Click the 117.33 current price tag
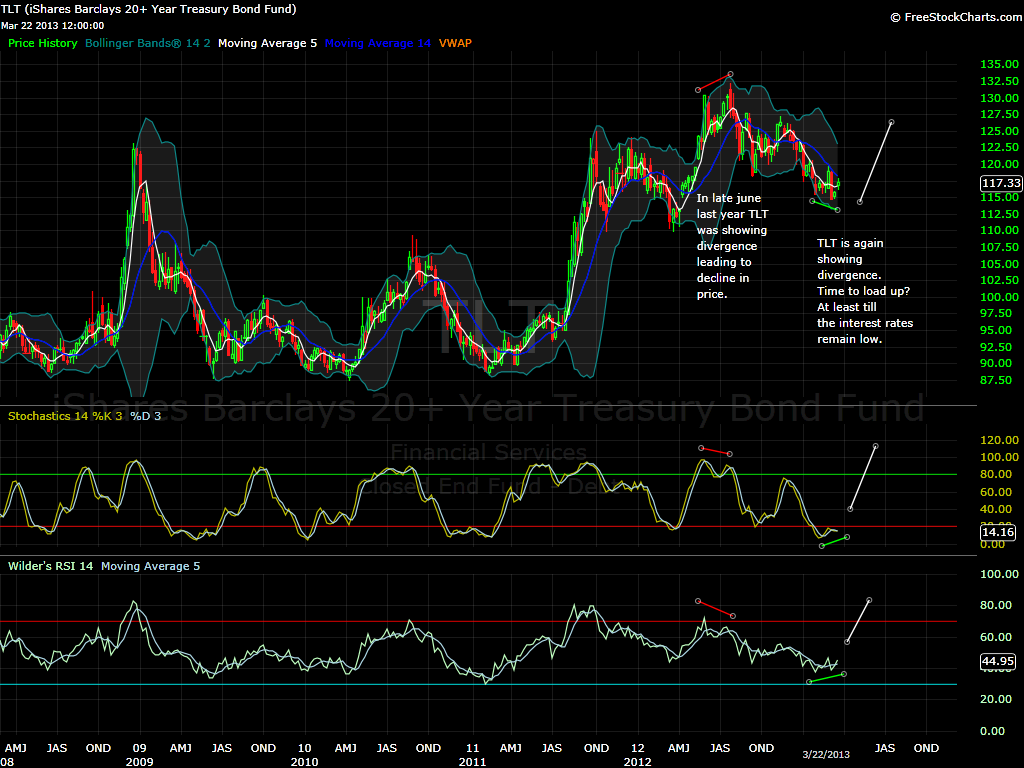1024x768 pixels. (x=1001, y=184)
